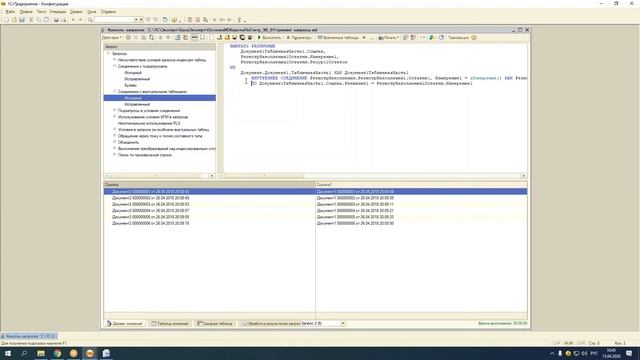Screen dimensions: 640x360
Task: Switch to the Сводная таблица tab
Action: click(215, 323)
